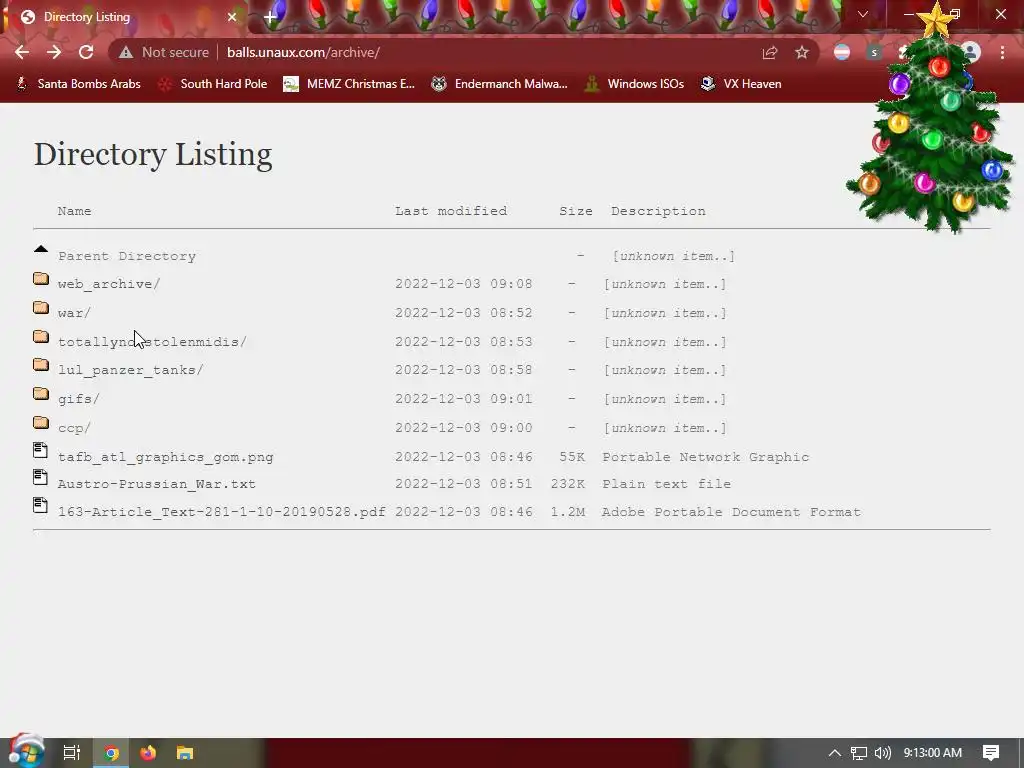Bookmark this page with the star icon
The image size is (1024, 768).
802,52
